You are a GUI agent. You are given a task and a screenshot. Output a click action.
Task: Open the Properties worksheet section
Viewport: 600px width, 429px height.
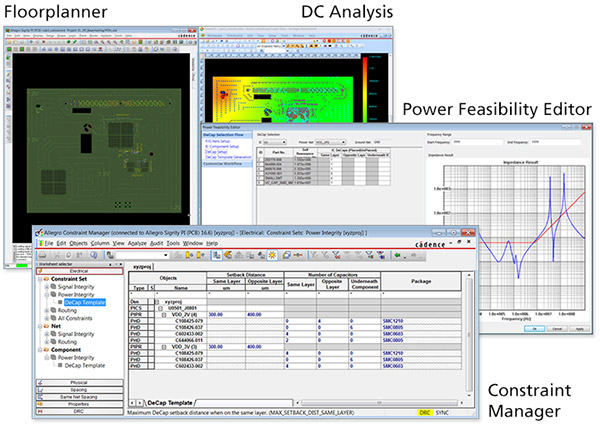[x=80, y=404]
